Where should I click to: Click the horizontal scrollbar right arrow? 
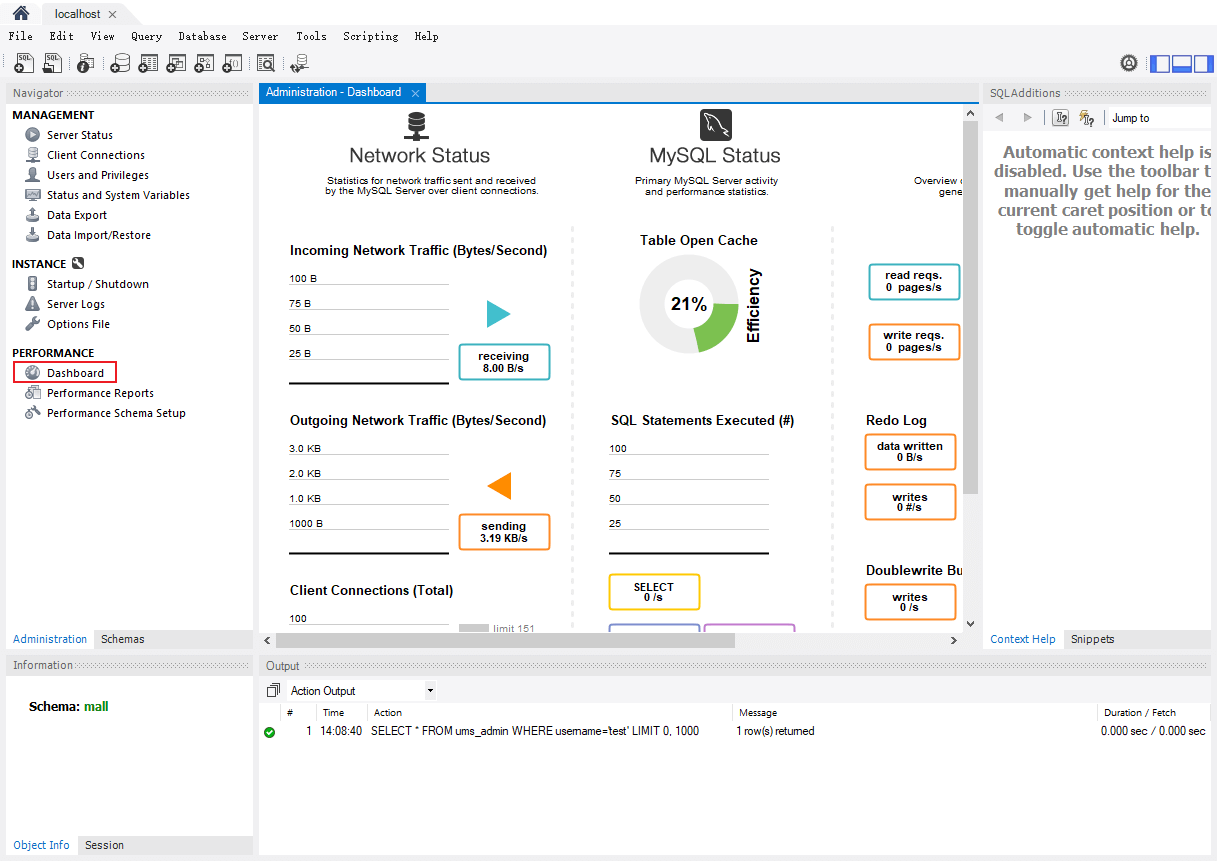coord(954,640)
